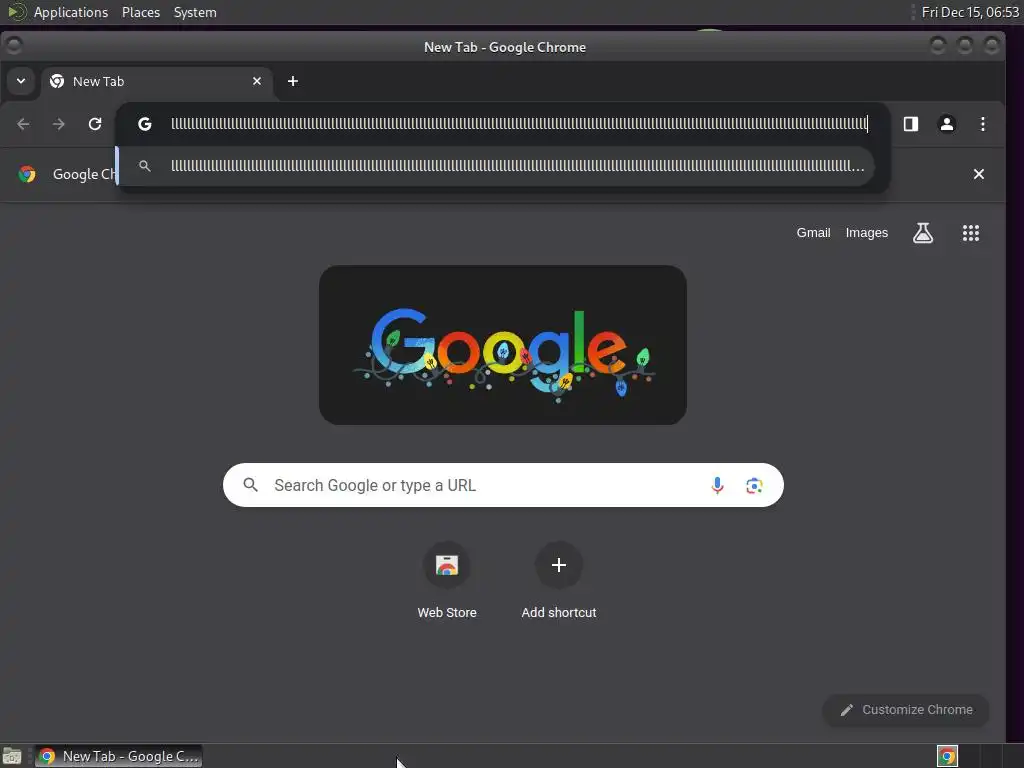Go forward with the forward arrow
1024x768 pixels.
click(59, 124)
